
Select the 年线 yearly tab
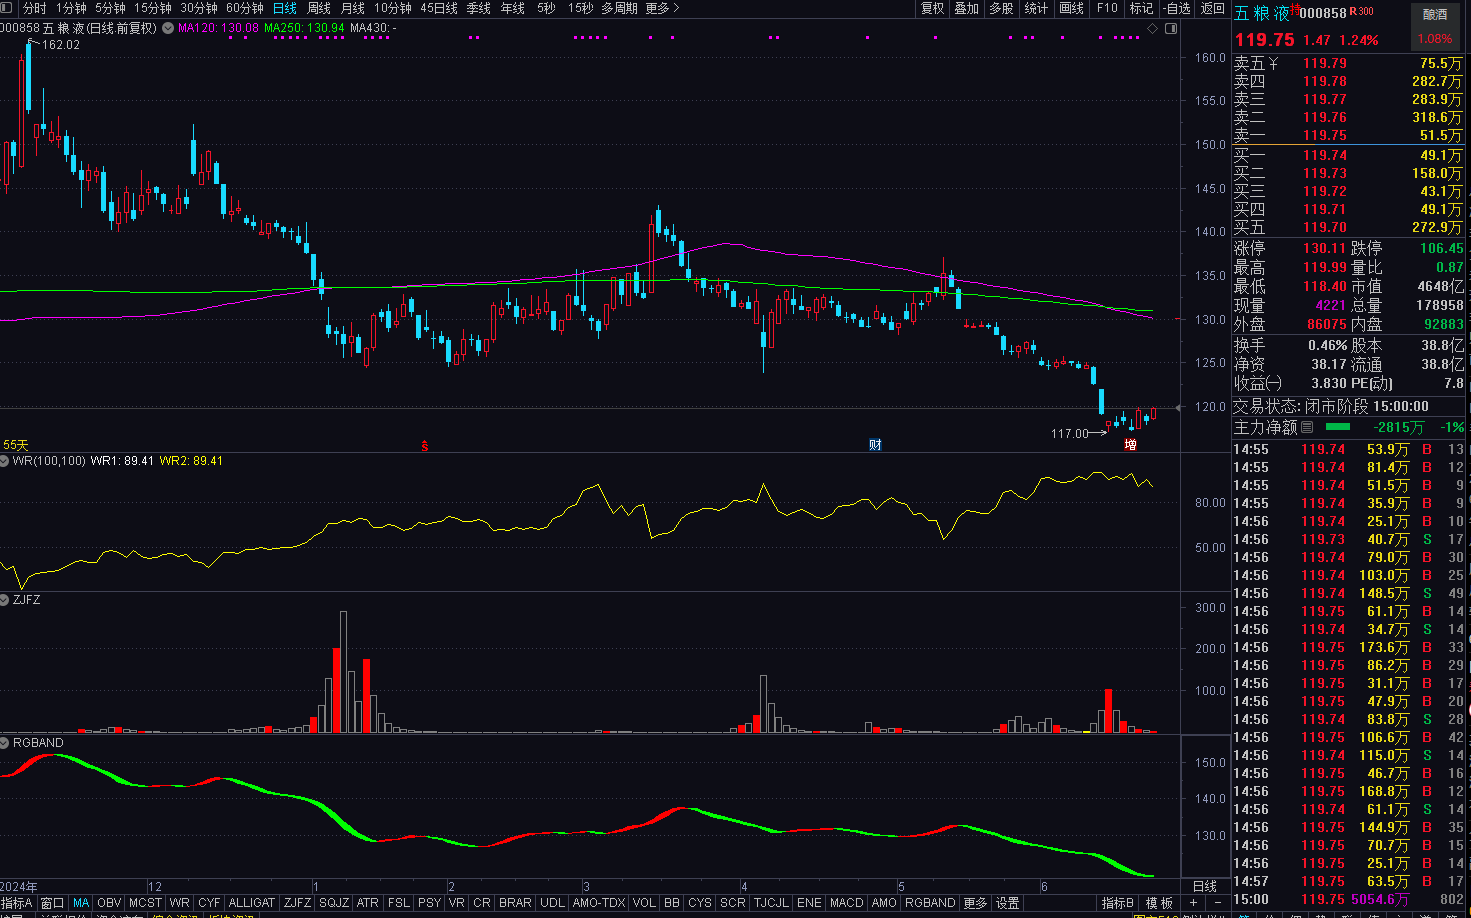(x=513, y=8)
